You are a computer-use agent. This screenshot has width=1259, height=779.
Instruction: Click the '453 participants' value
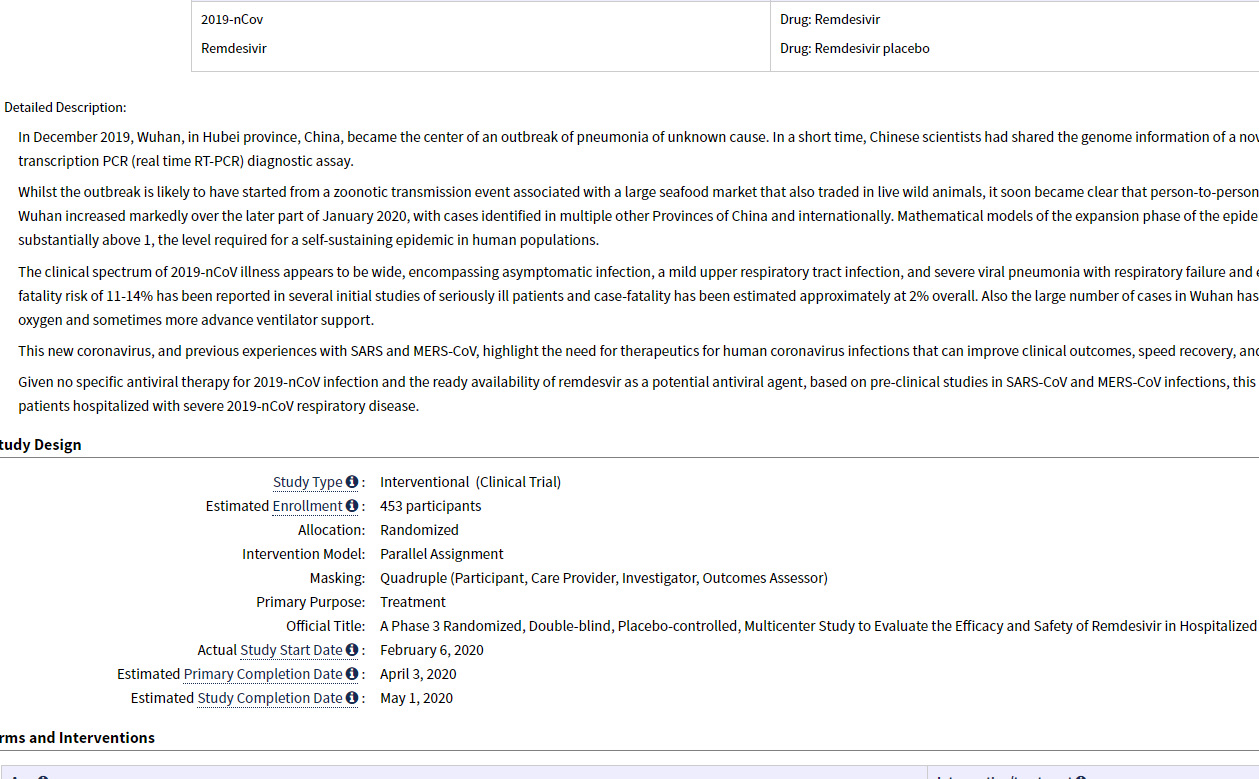click(430, 506)
